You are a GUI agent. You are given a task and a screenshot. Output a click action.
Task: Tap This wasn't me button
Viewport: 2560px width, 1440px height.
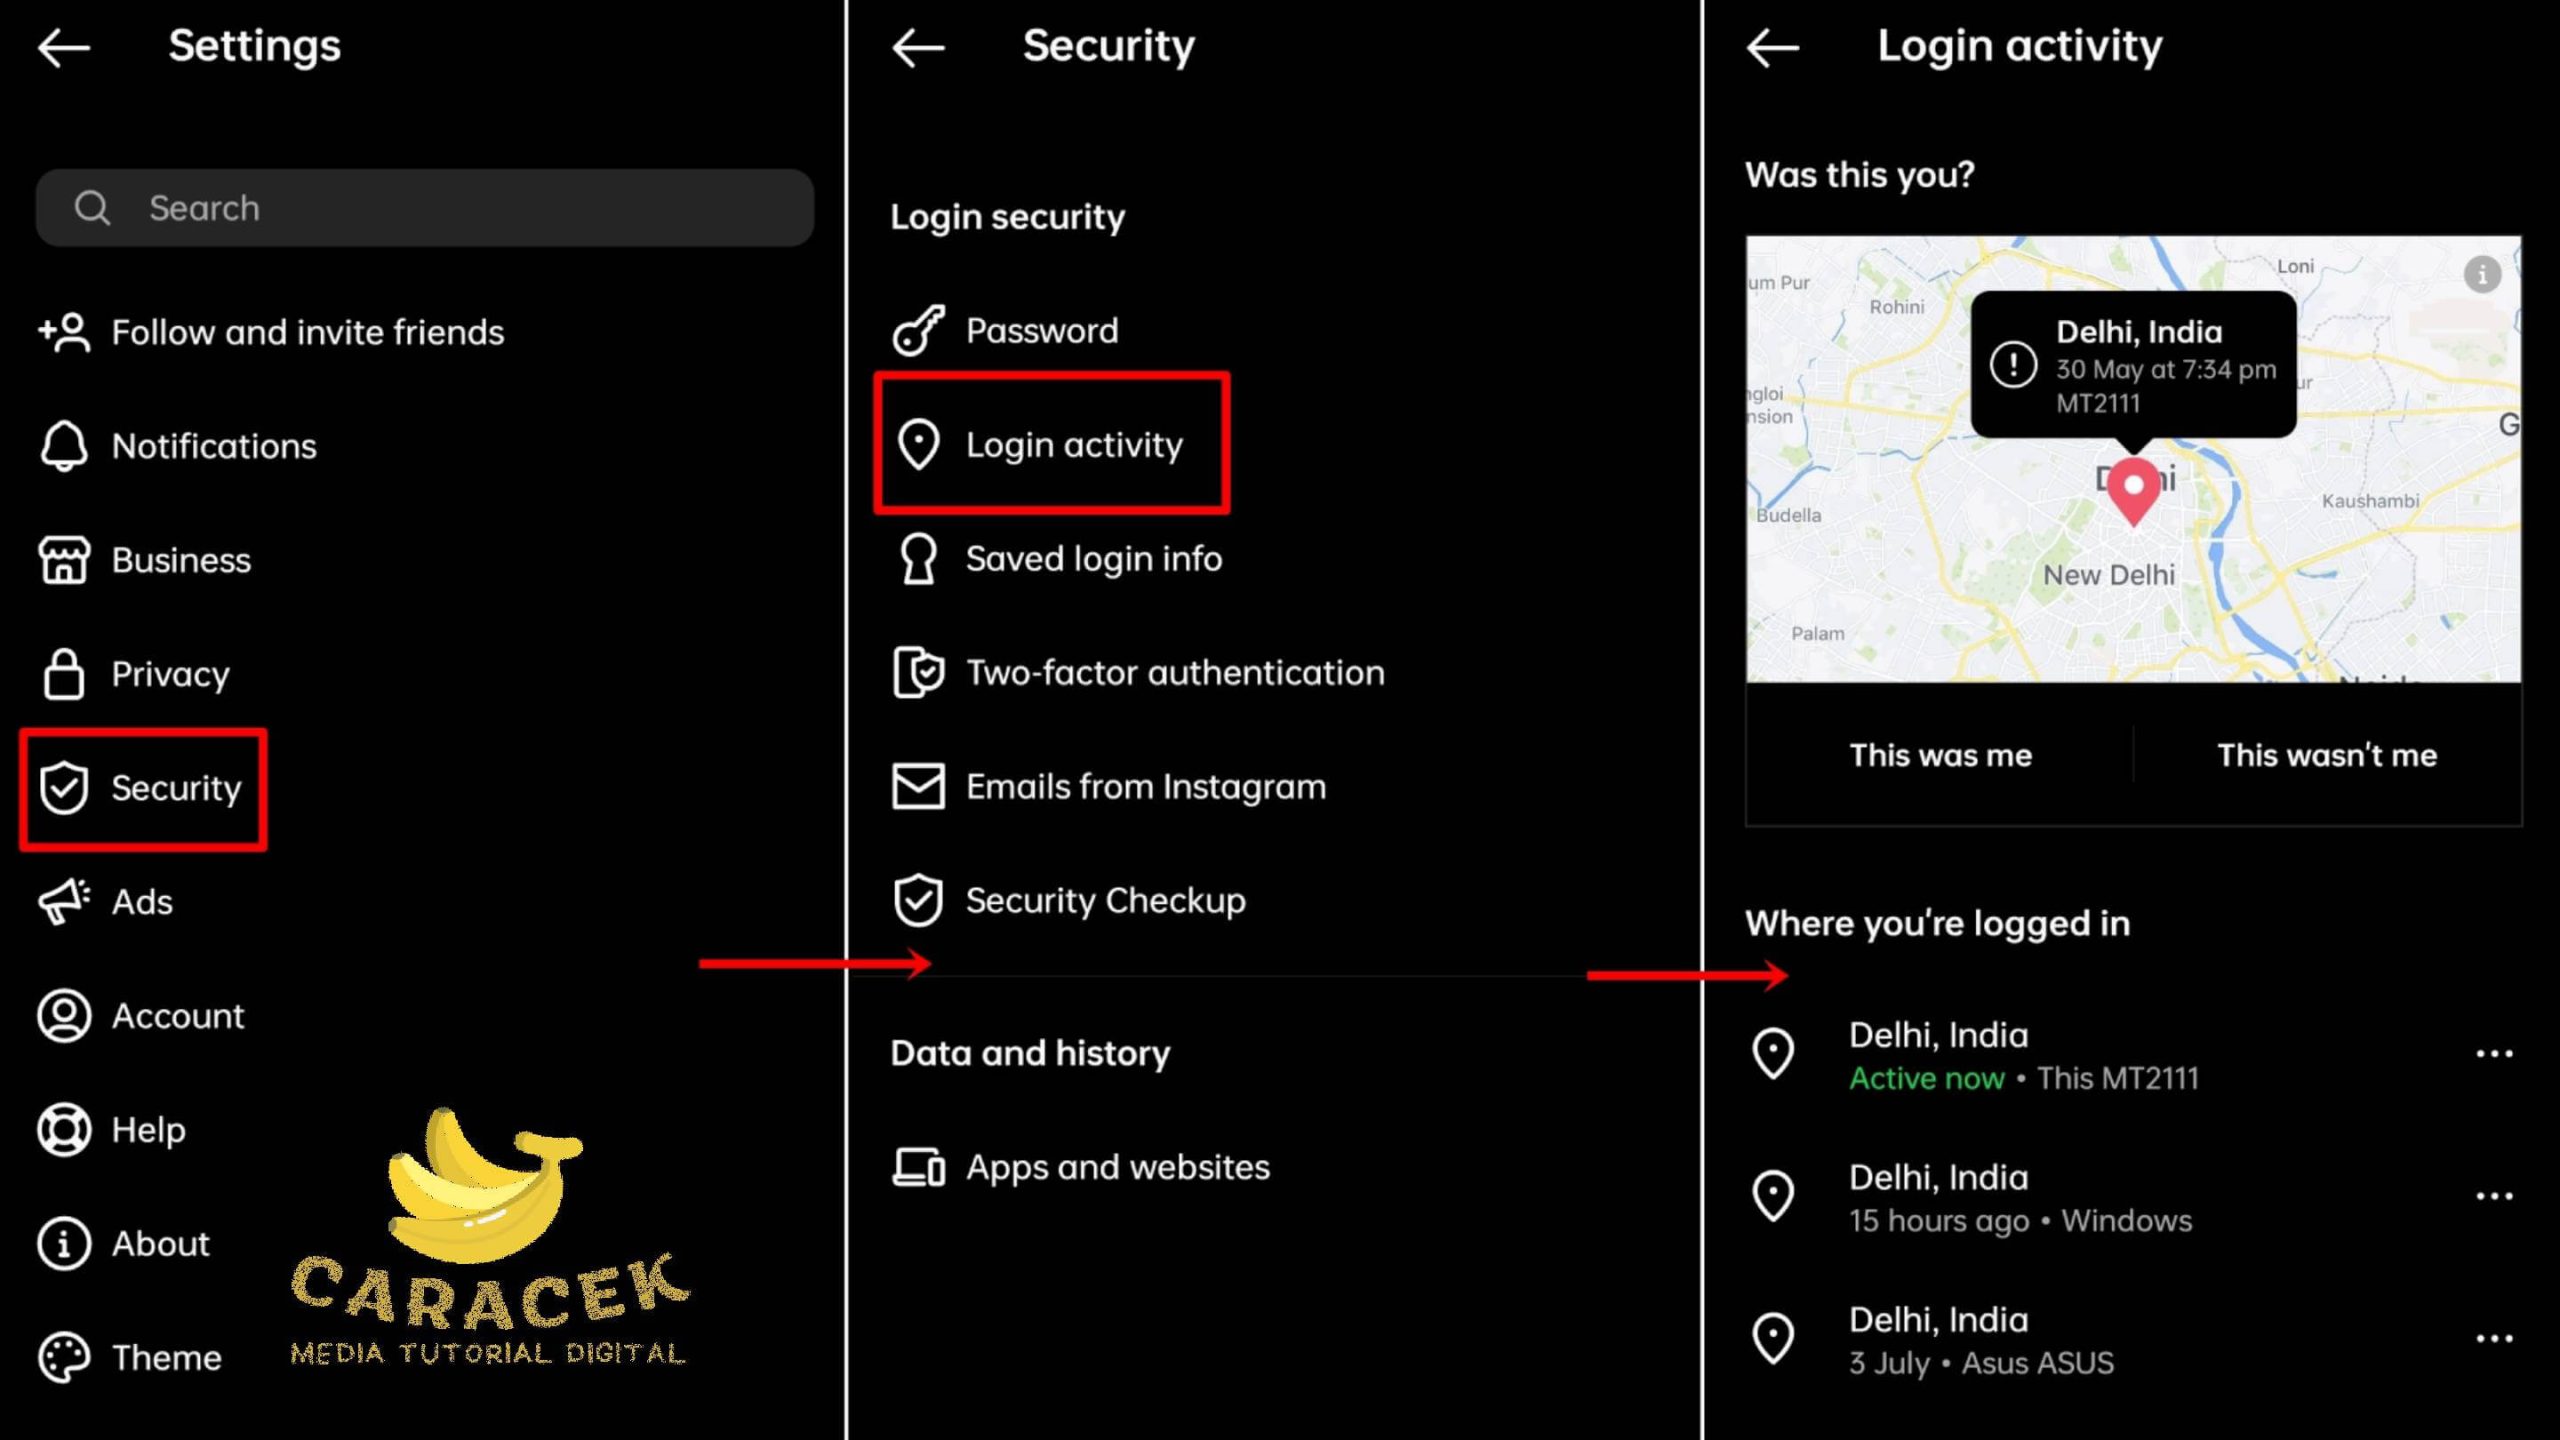[x=2327, y=755]
